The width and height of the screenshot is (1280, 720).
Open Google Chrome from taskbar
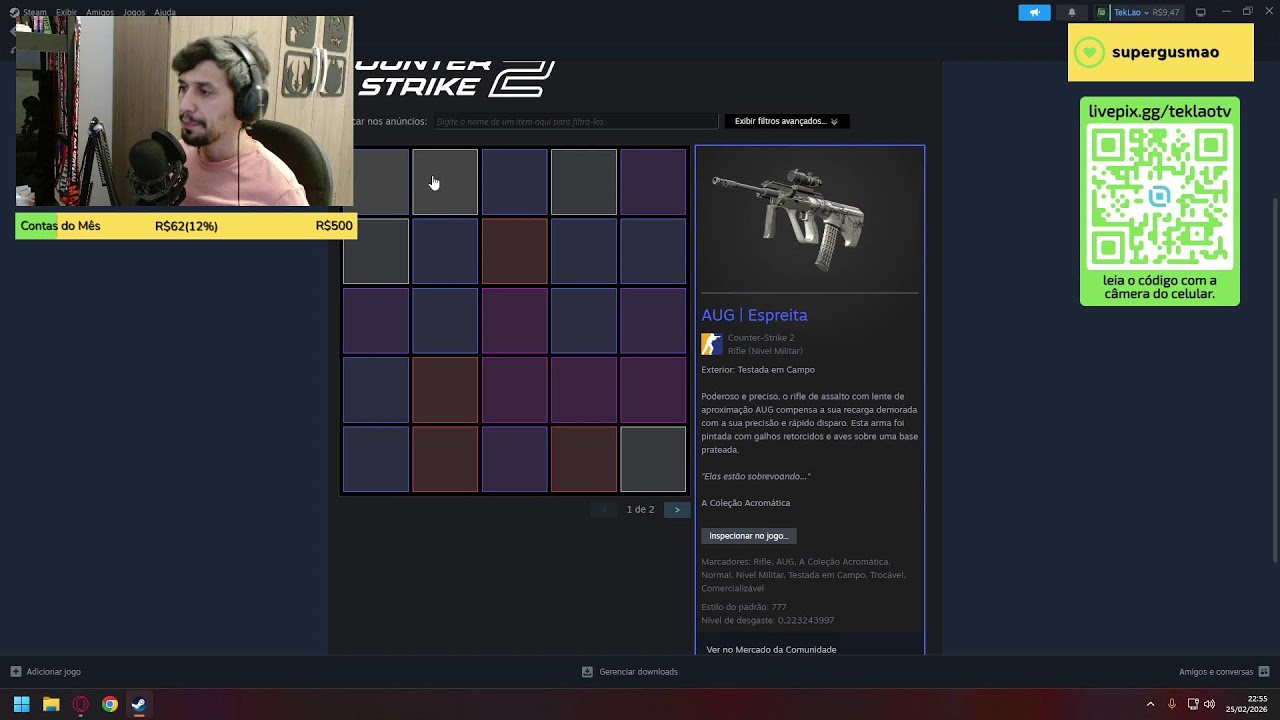(x=110, y=704)
